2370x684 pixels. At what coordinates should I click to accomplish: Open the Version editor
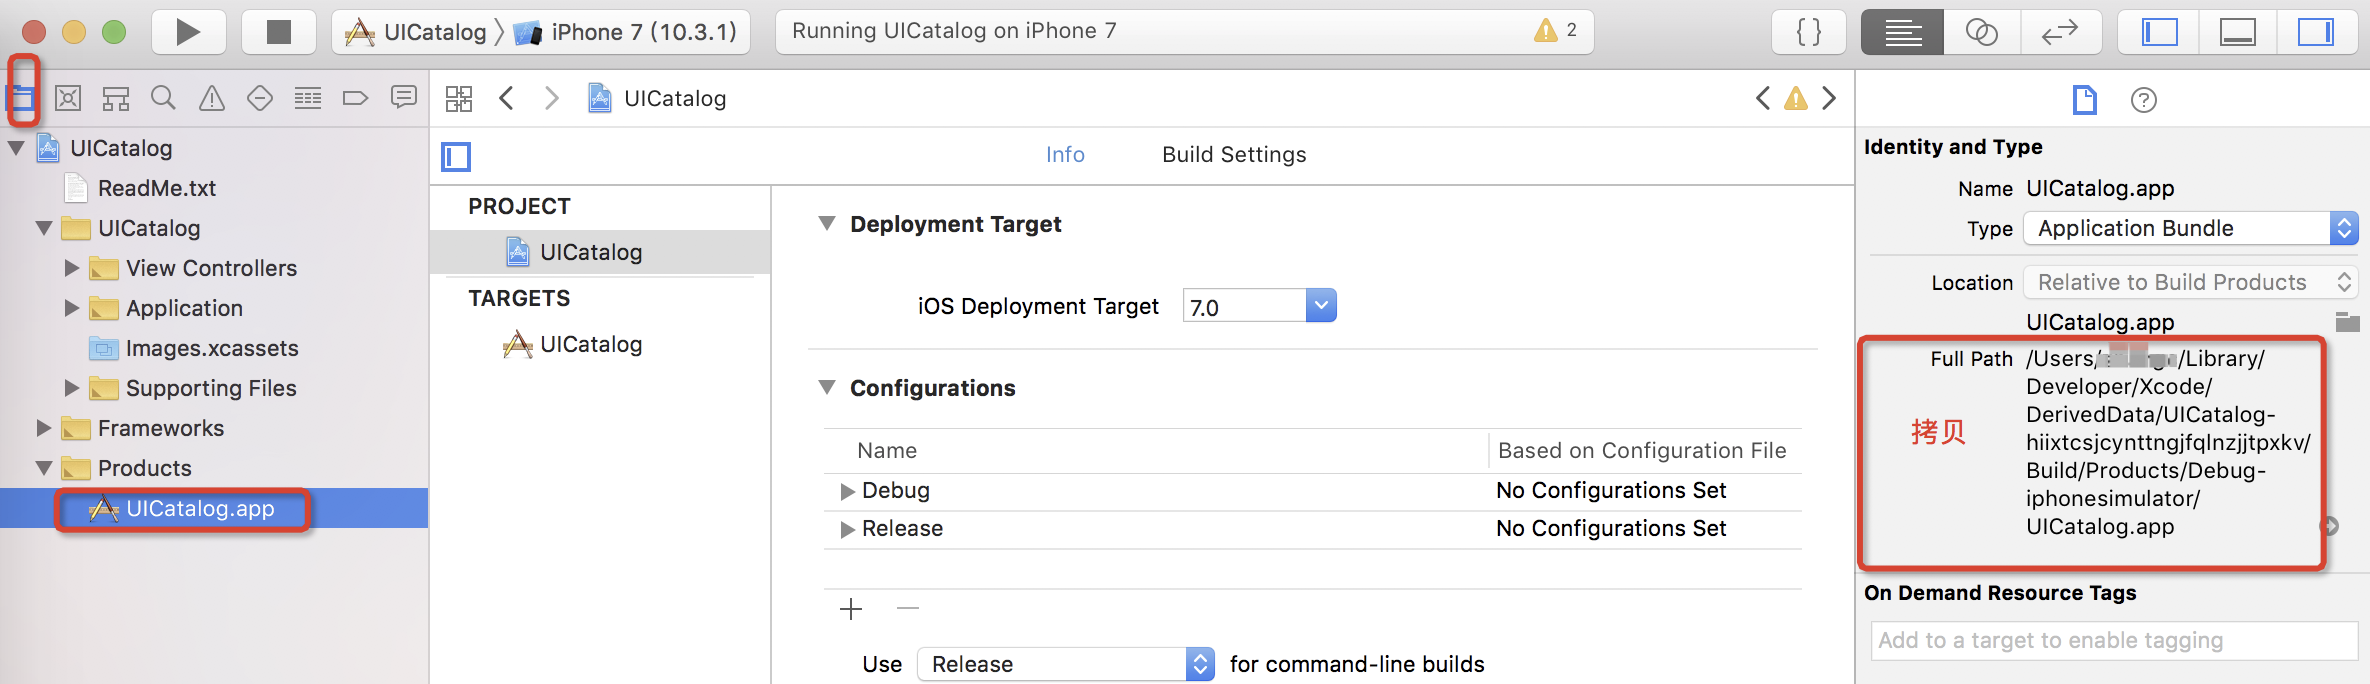[2059, 32]
